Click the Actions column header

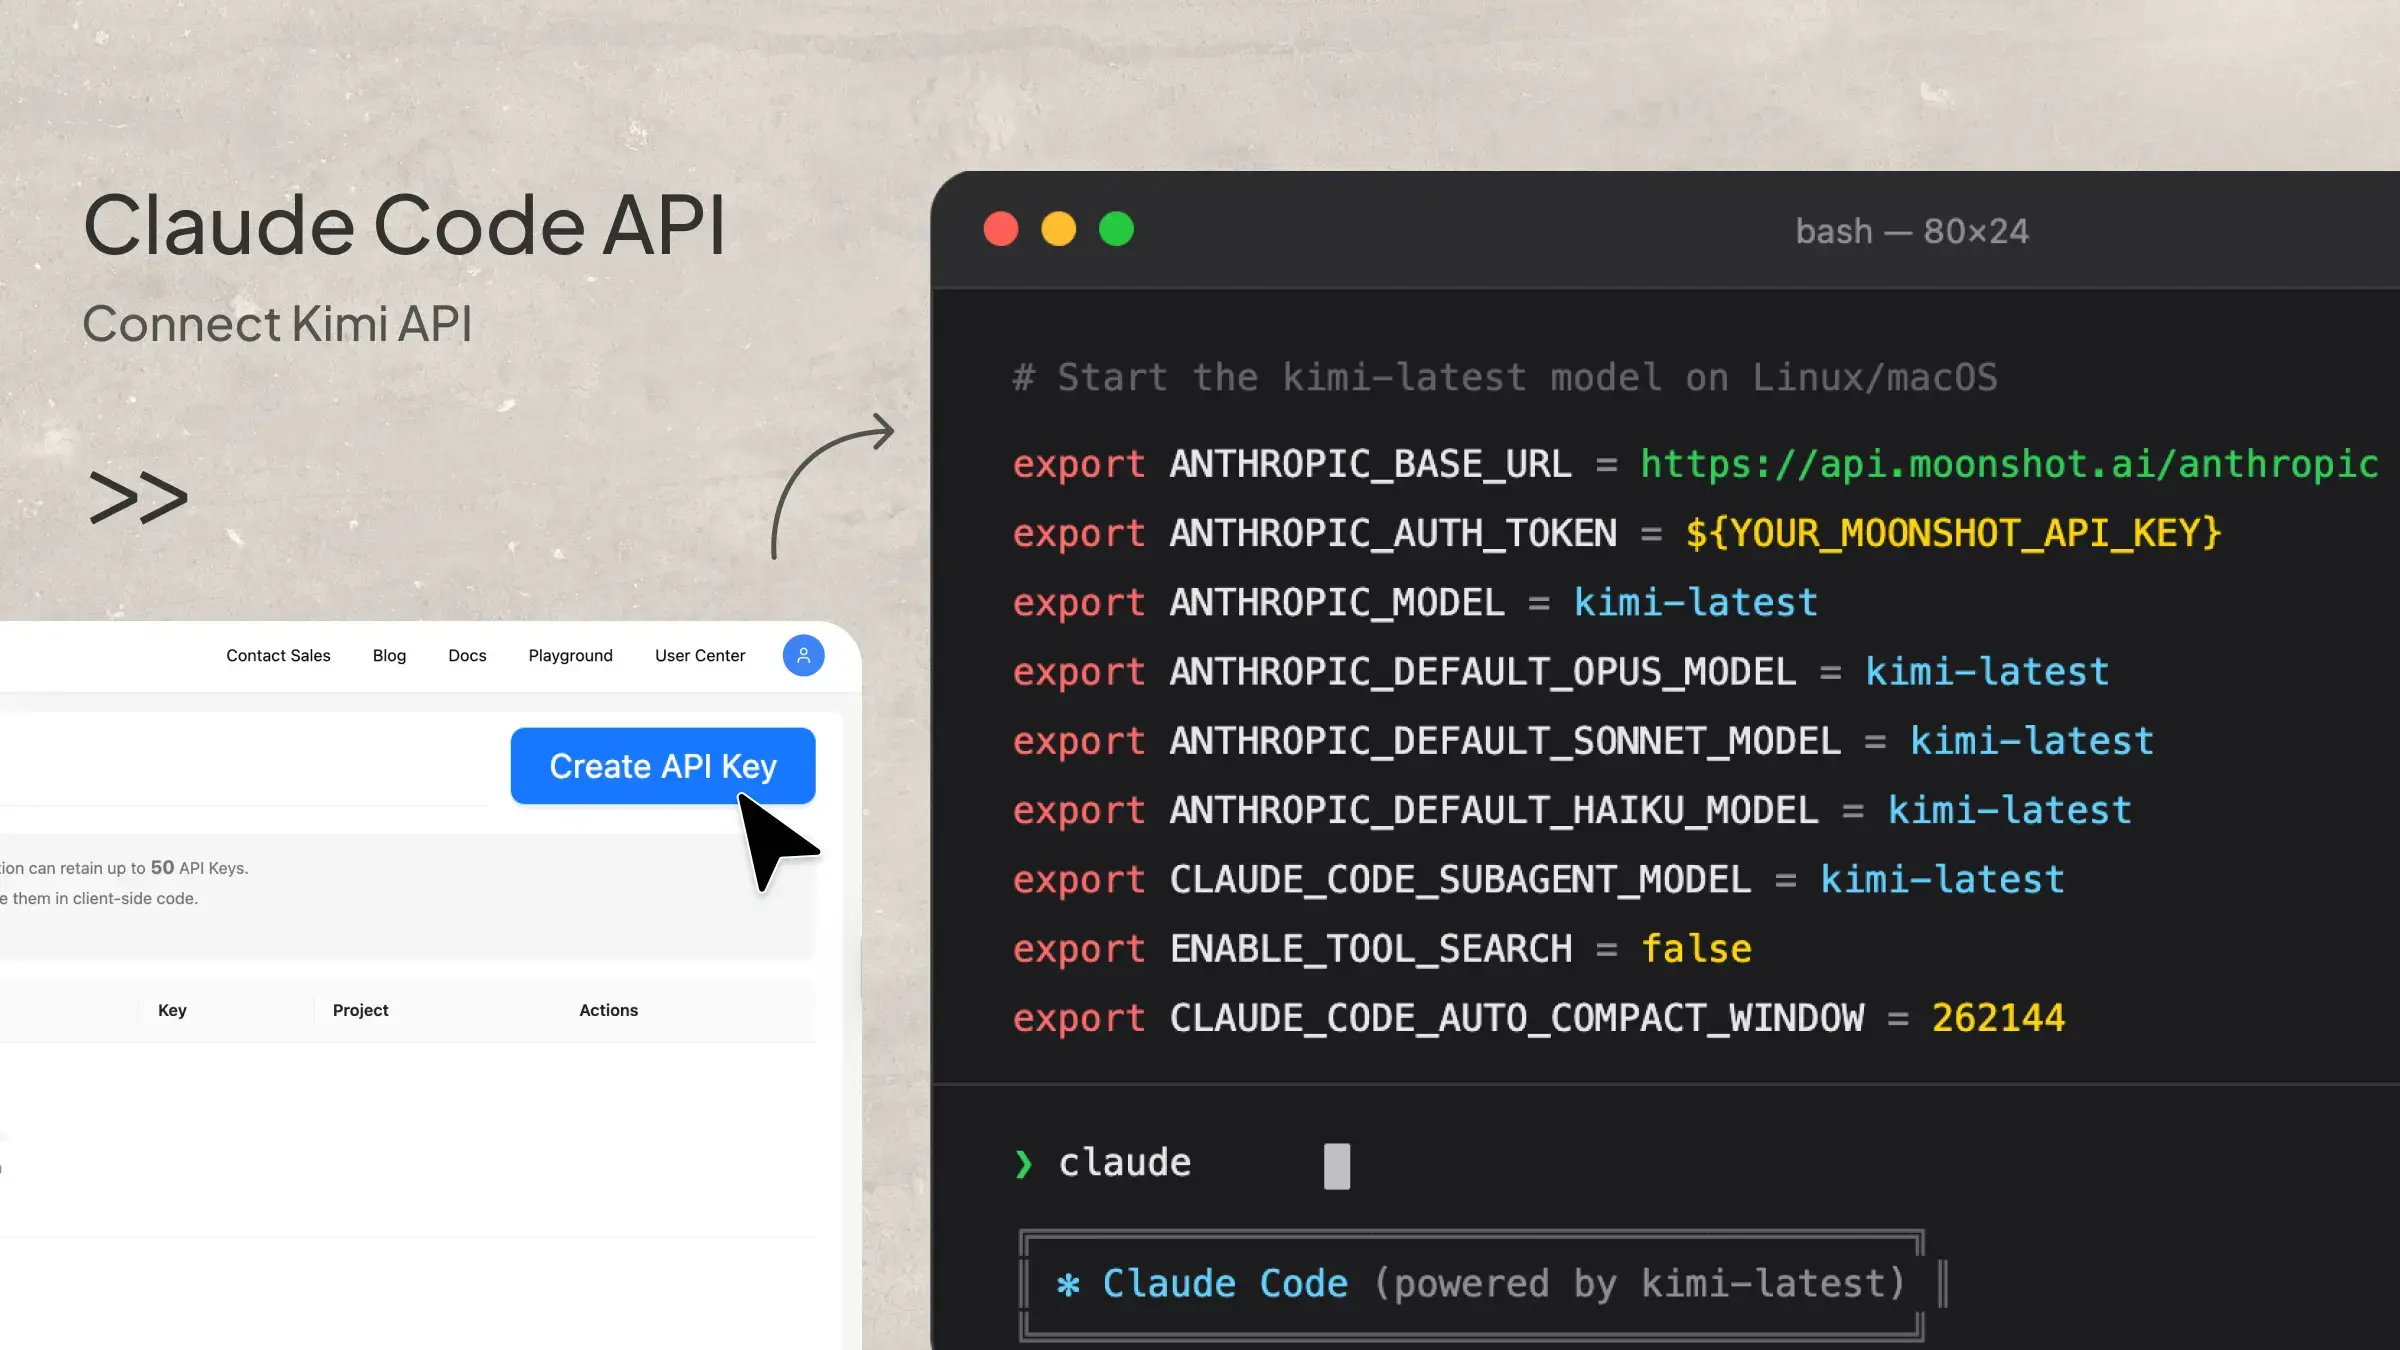[608, 1010]
